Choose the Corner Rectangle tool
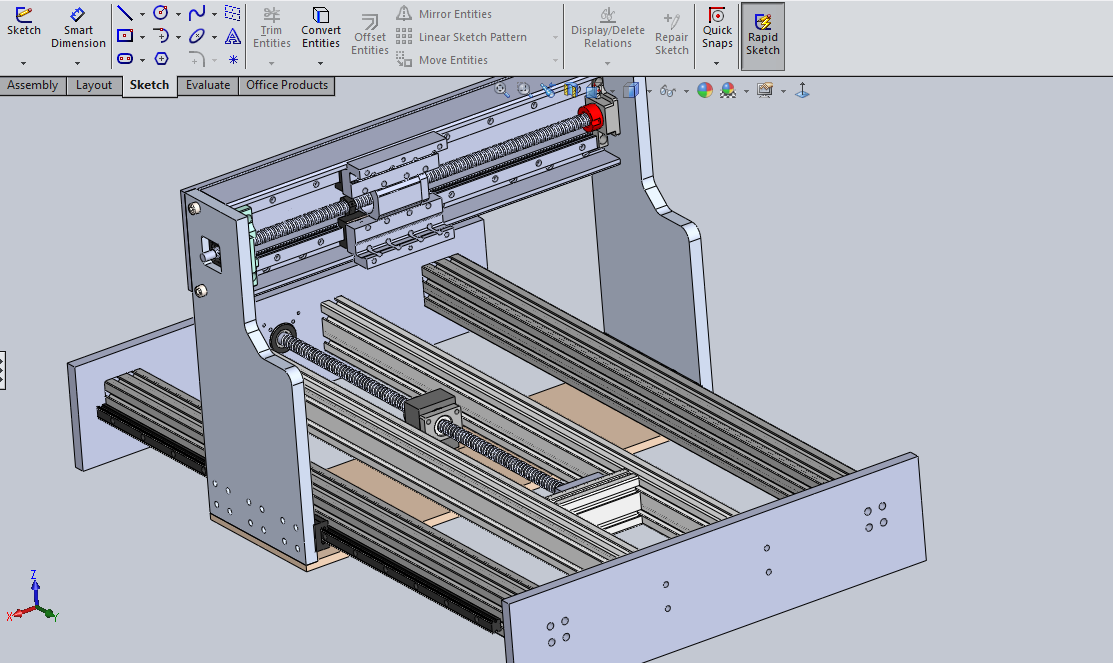This screenshot has width=1113, height=663. click(x=125, y=36)
